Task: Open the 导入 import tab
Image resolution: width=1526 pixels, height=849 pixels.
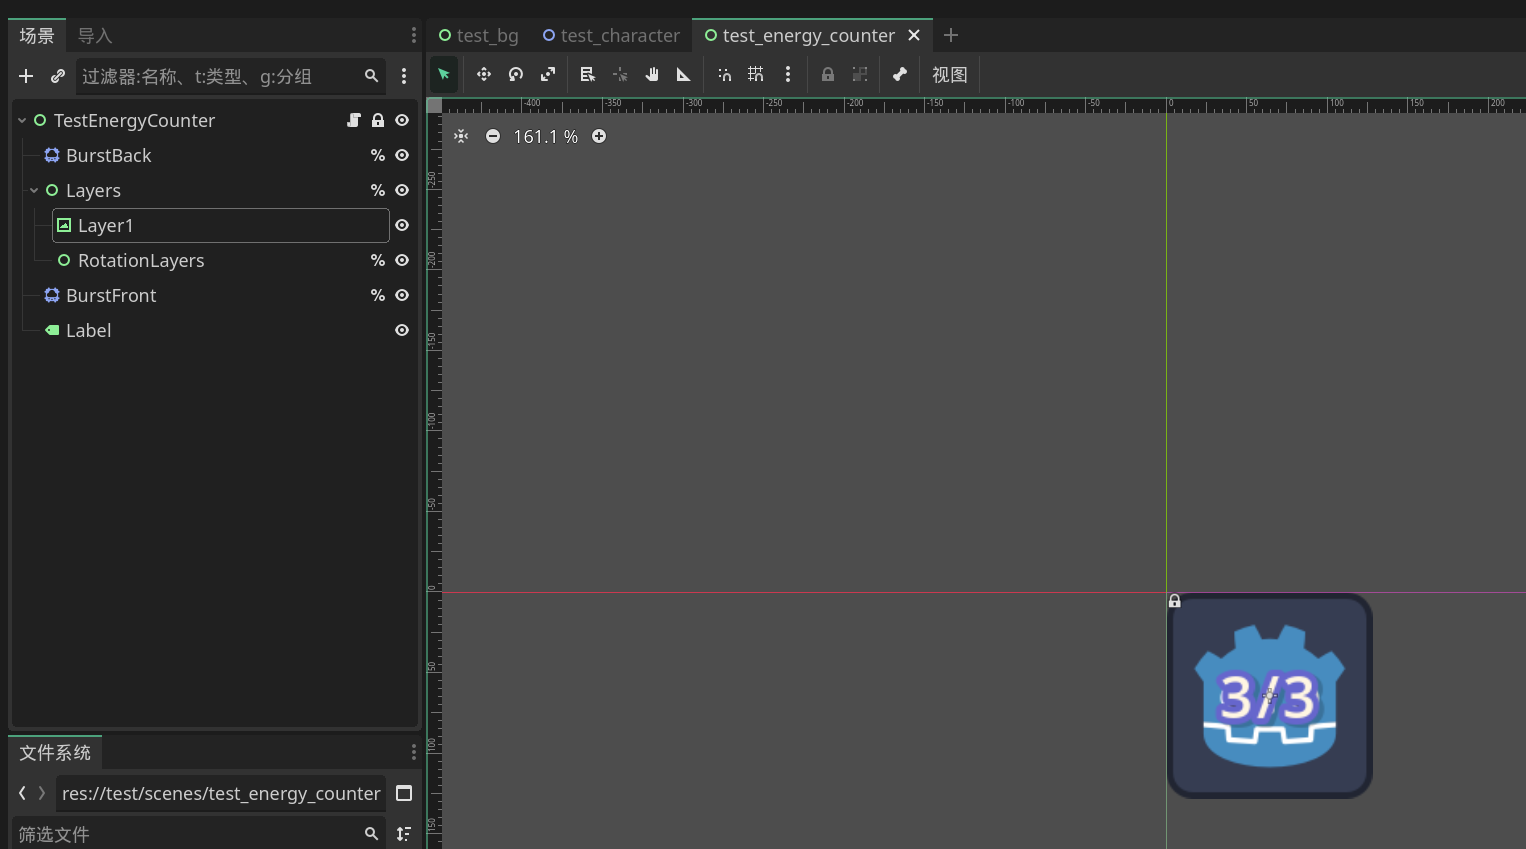Action: coord(95,36)
